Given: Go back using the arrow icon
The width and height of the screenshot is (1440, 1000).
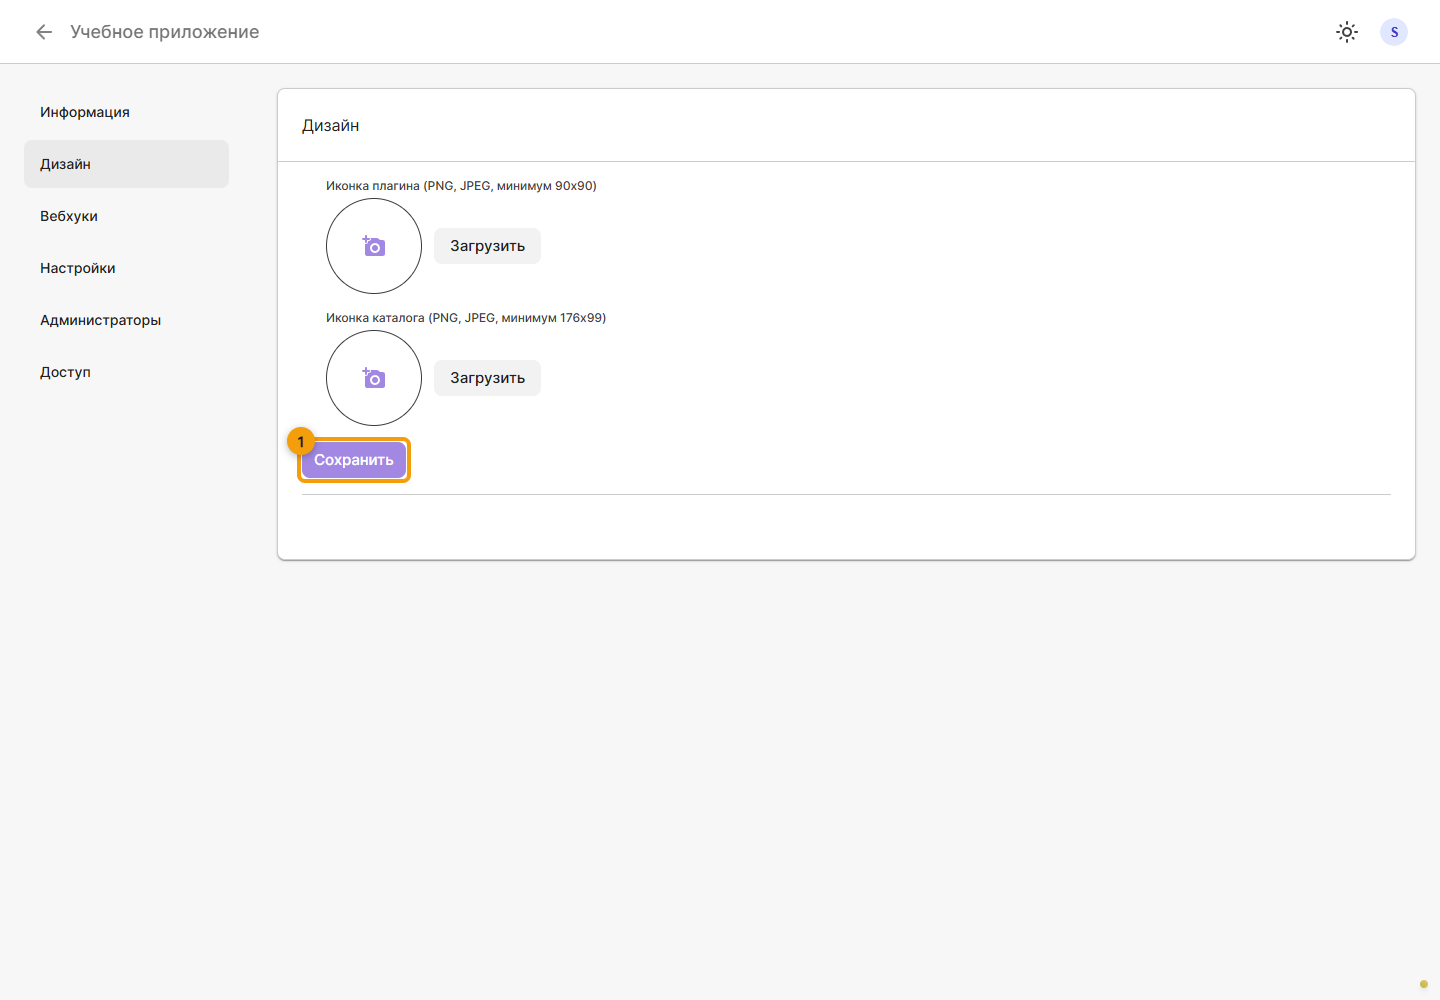Looking at the screenshot, I should coord(44,32).
